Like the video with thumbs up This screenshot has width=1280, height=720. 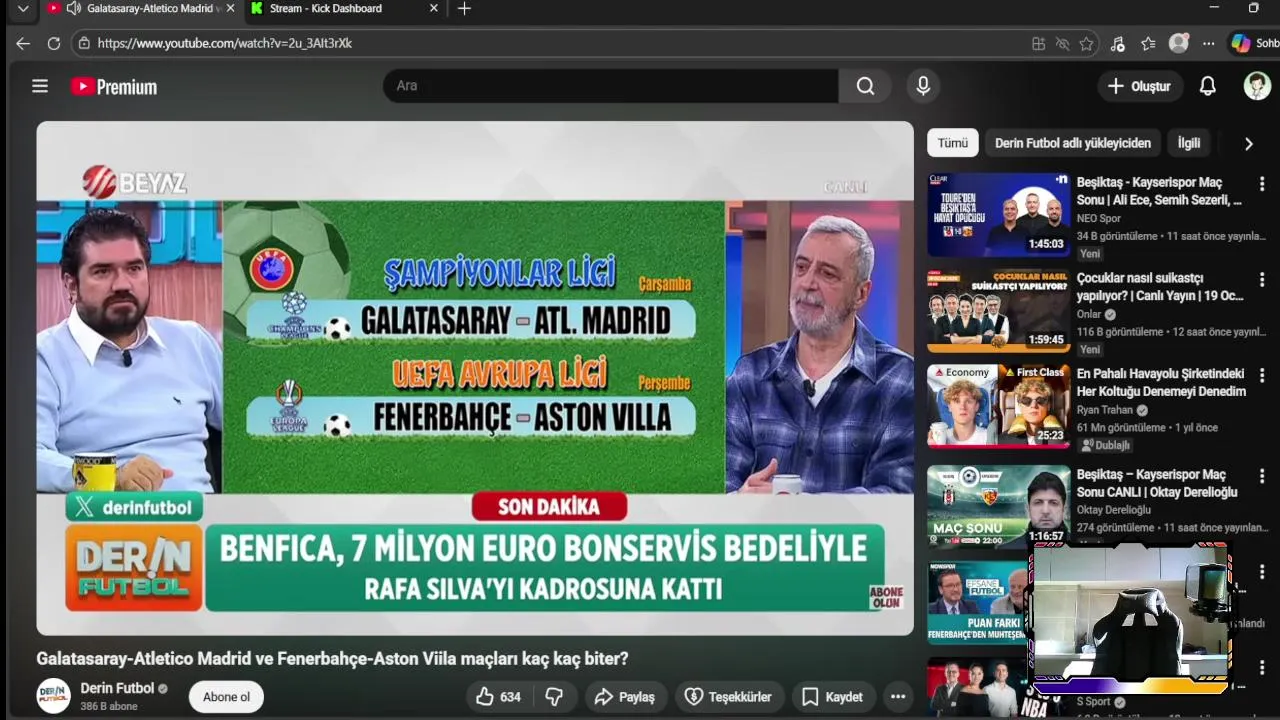498,697
